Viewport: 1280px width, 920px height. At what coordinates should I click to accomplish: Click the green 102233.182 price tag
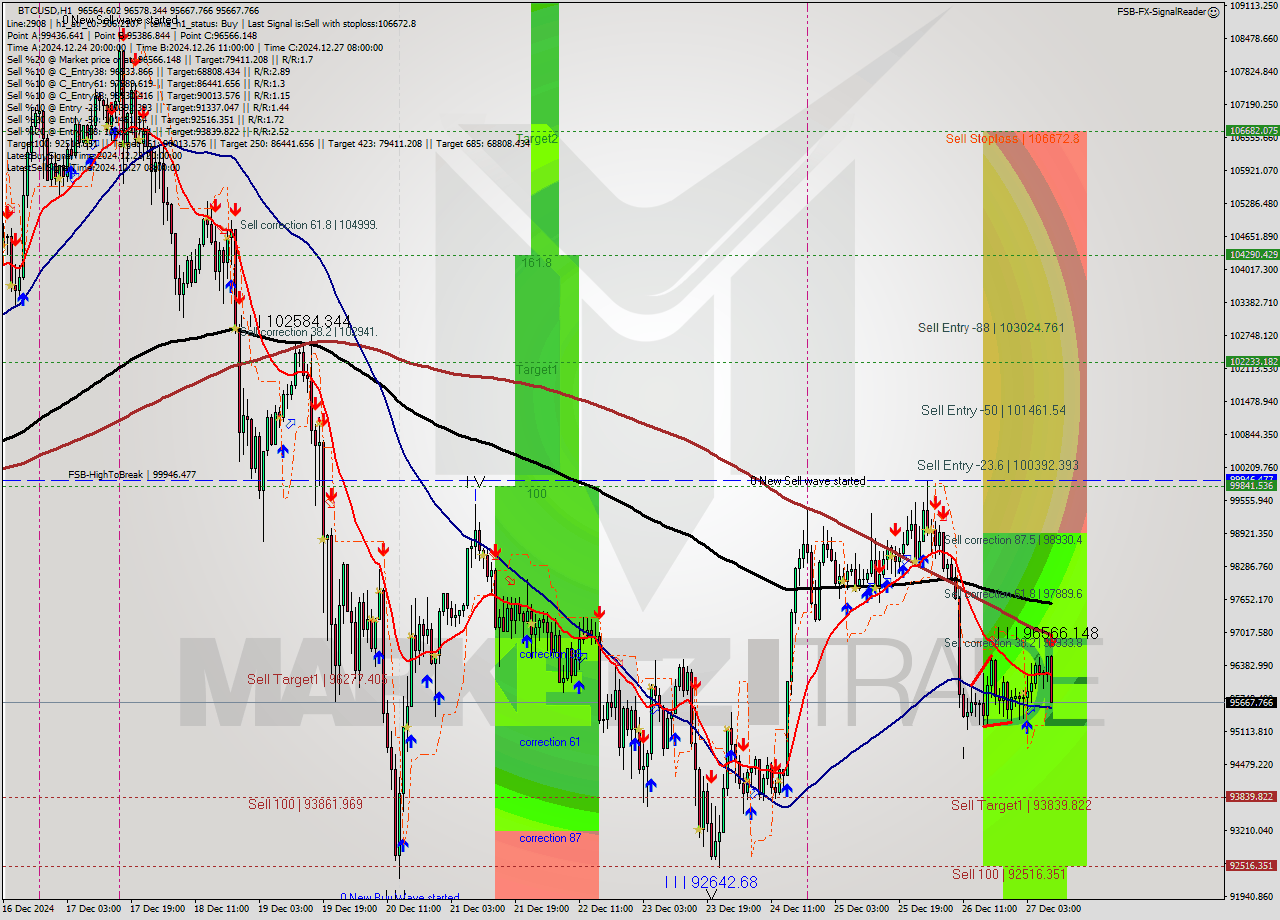pyautogui.click(x=1252, y=362)
